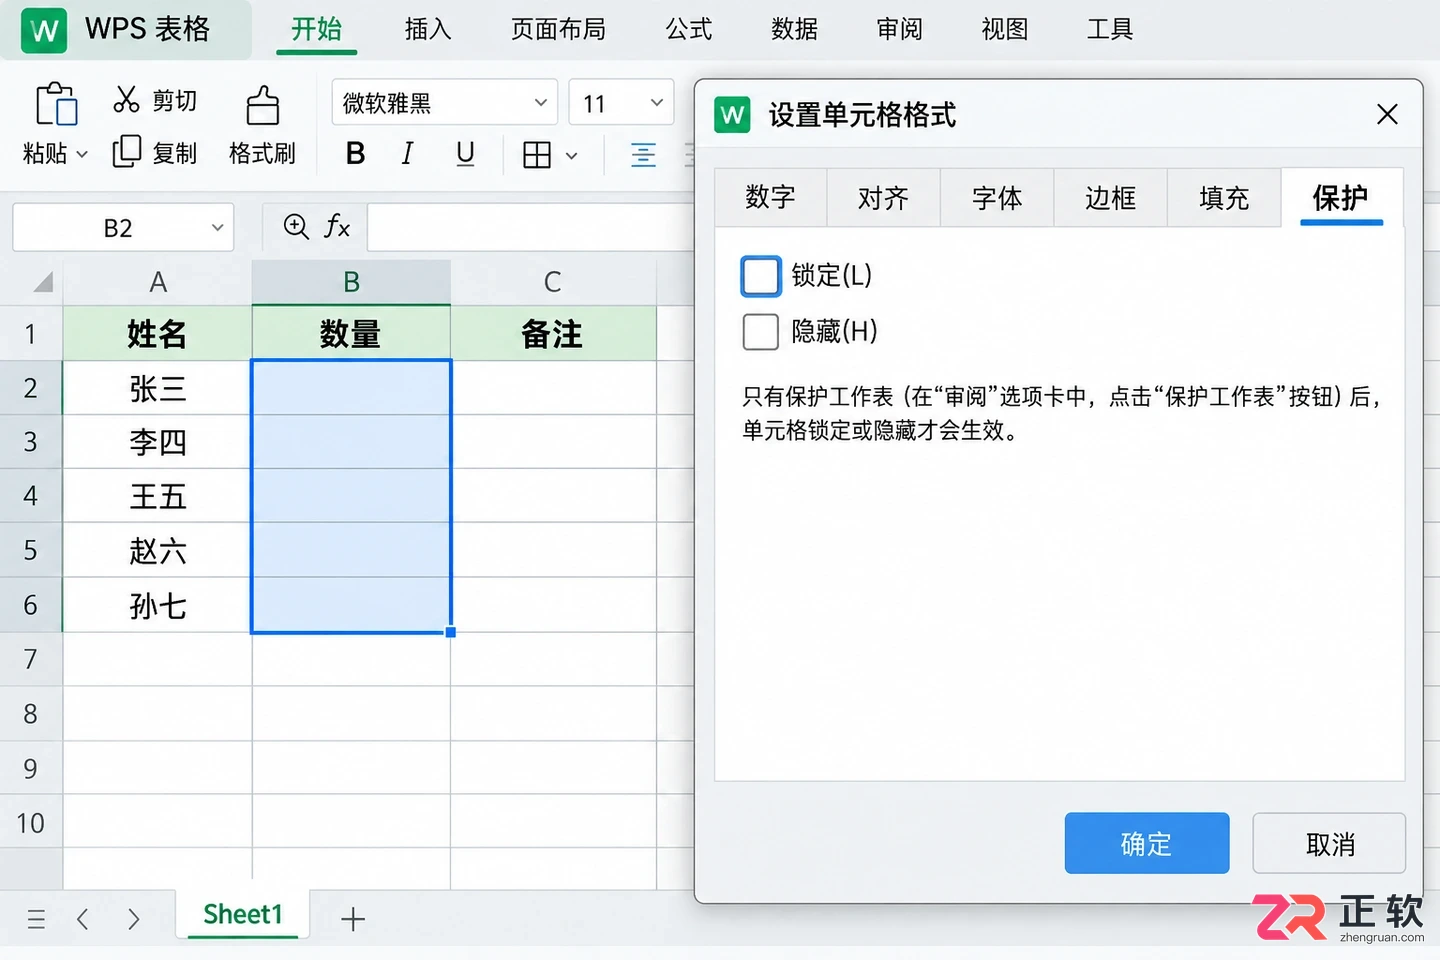1440x960 pixels.
Task: Apply the borders grid icon
Action: tap(537, 154)
